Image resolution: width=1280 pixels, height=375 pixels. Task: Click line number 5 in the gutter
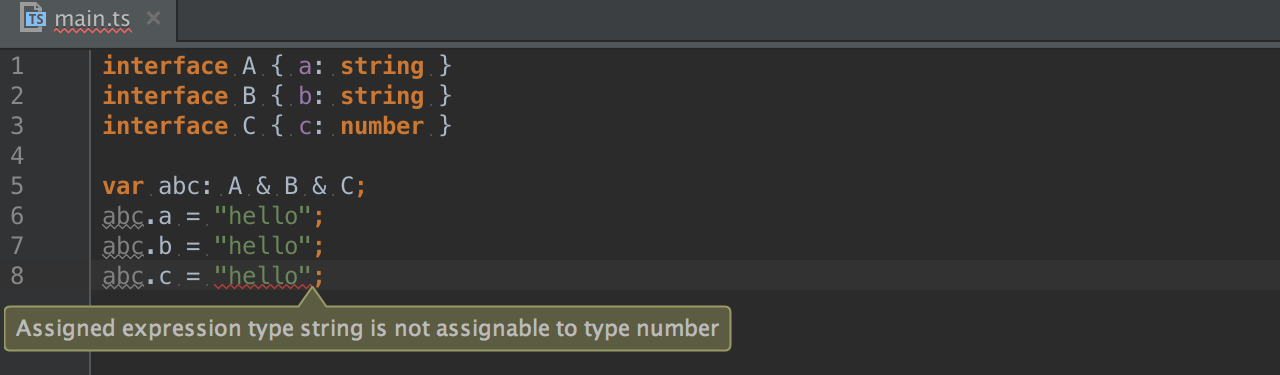tap(17, 187)
